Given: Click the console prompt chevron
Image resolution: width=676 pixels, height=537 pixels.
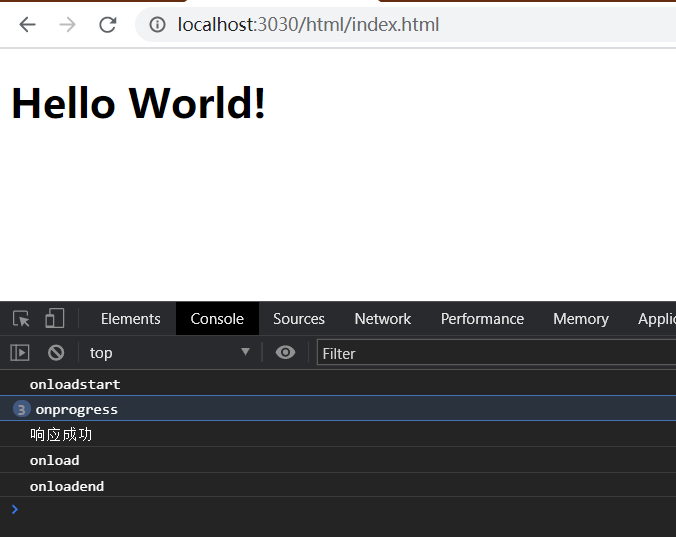Looking at the screenshot, I should coord(15,509).
